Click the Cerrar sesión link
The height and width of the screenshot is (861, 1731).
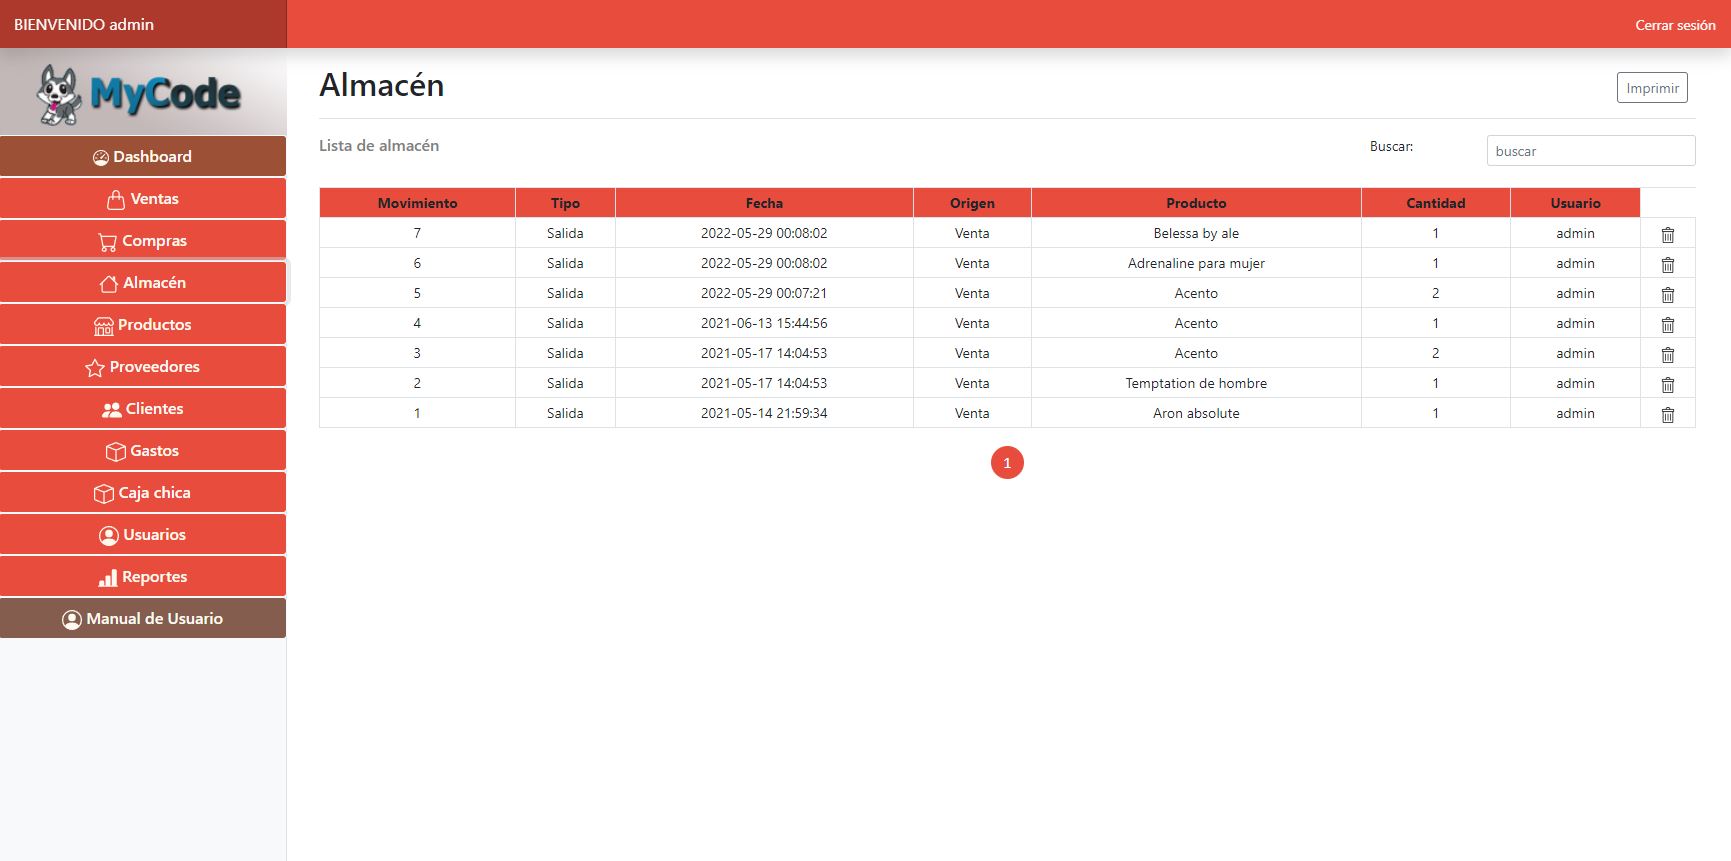(1674, 25)
